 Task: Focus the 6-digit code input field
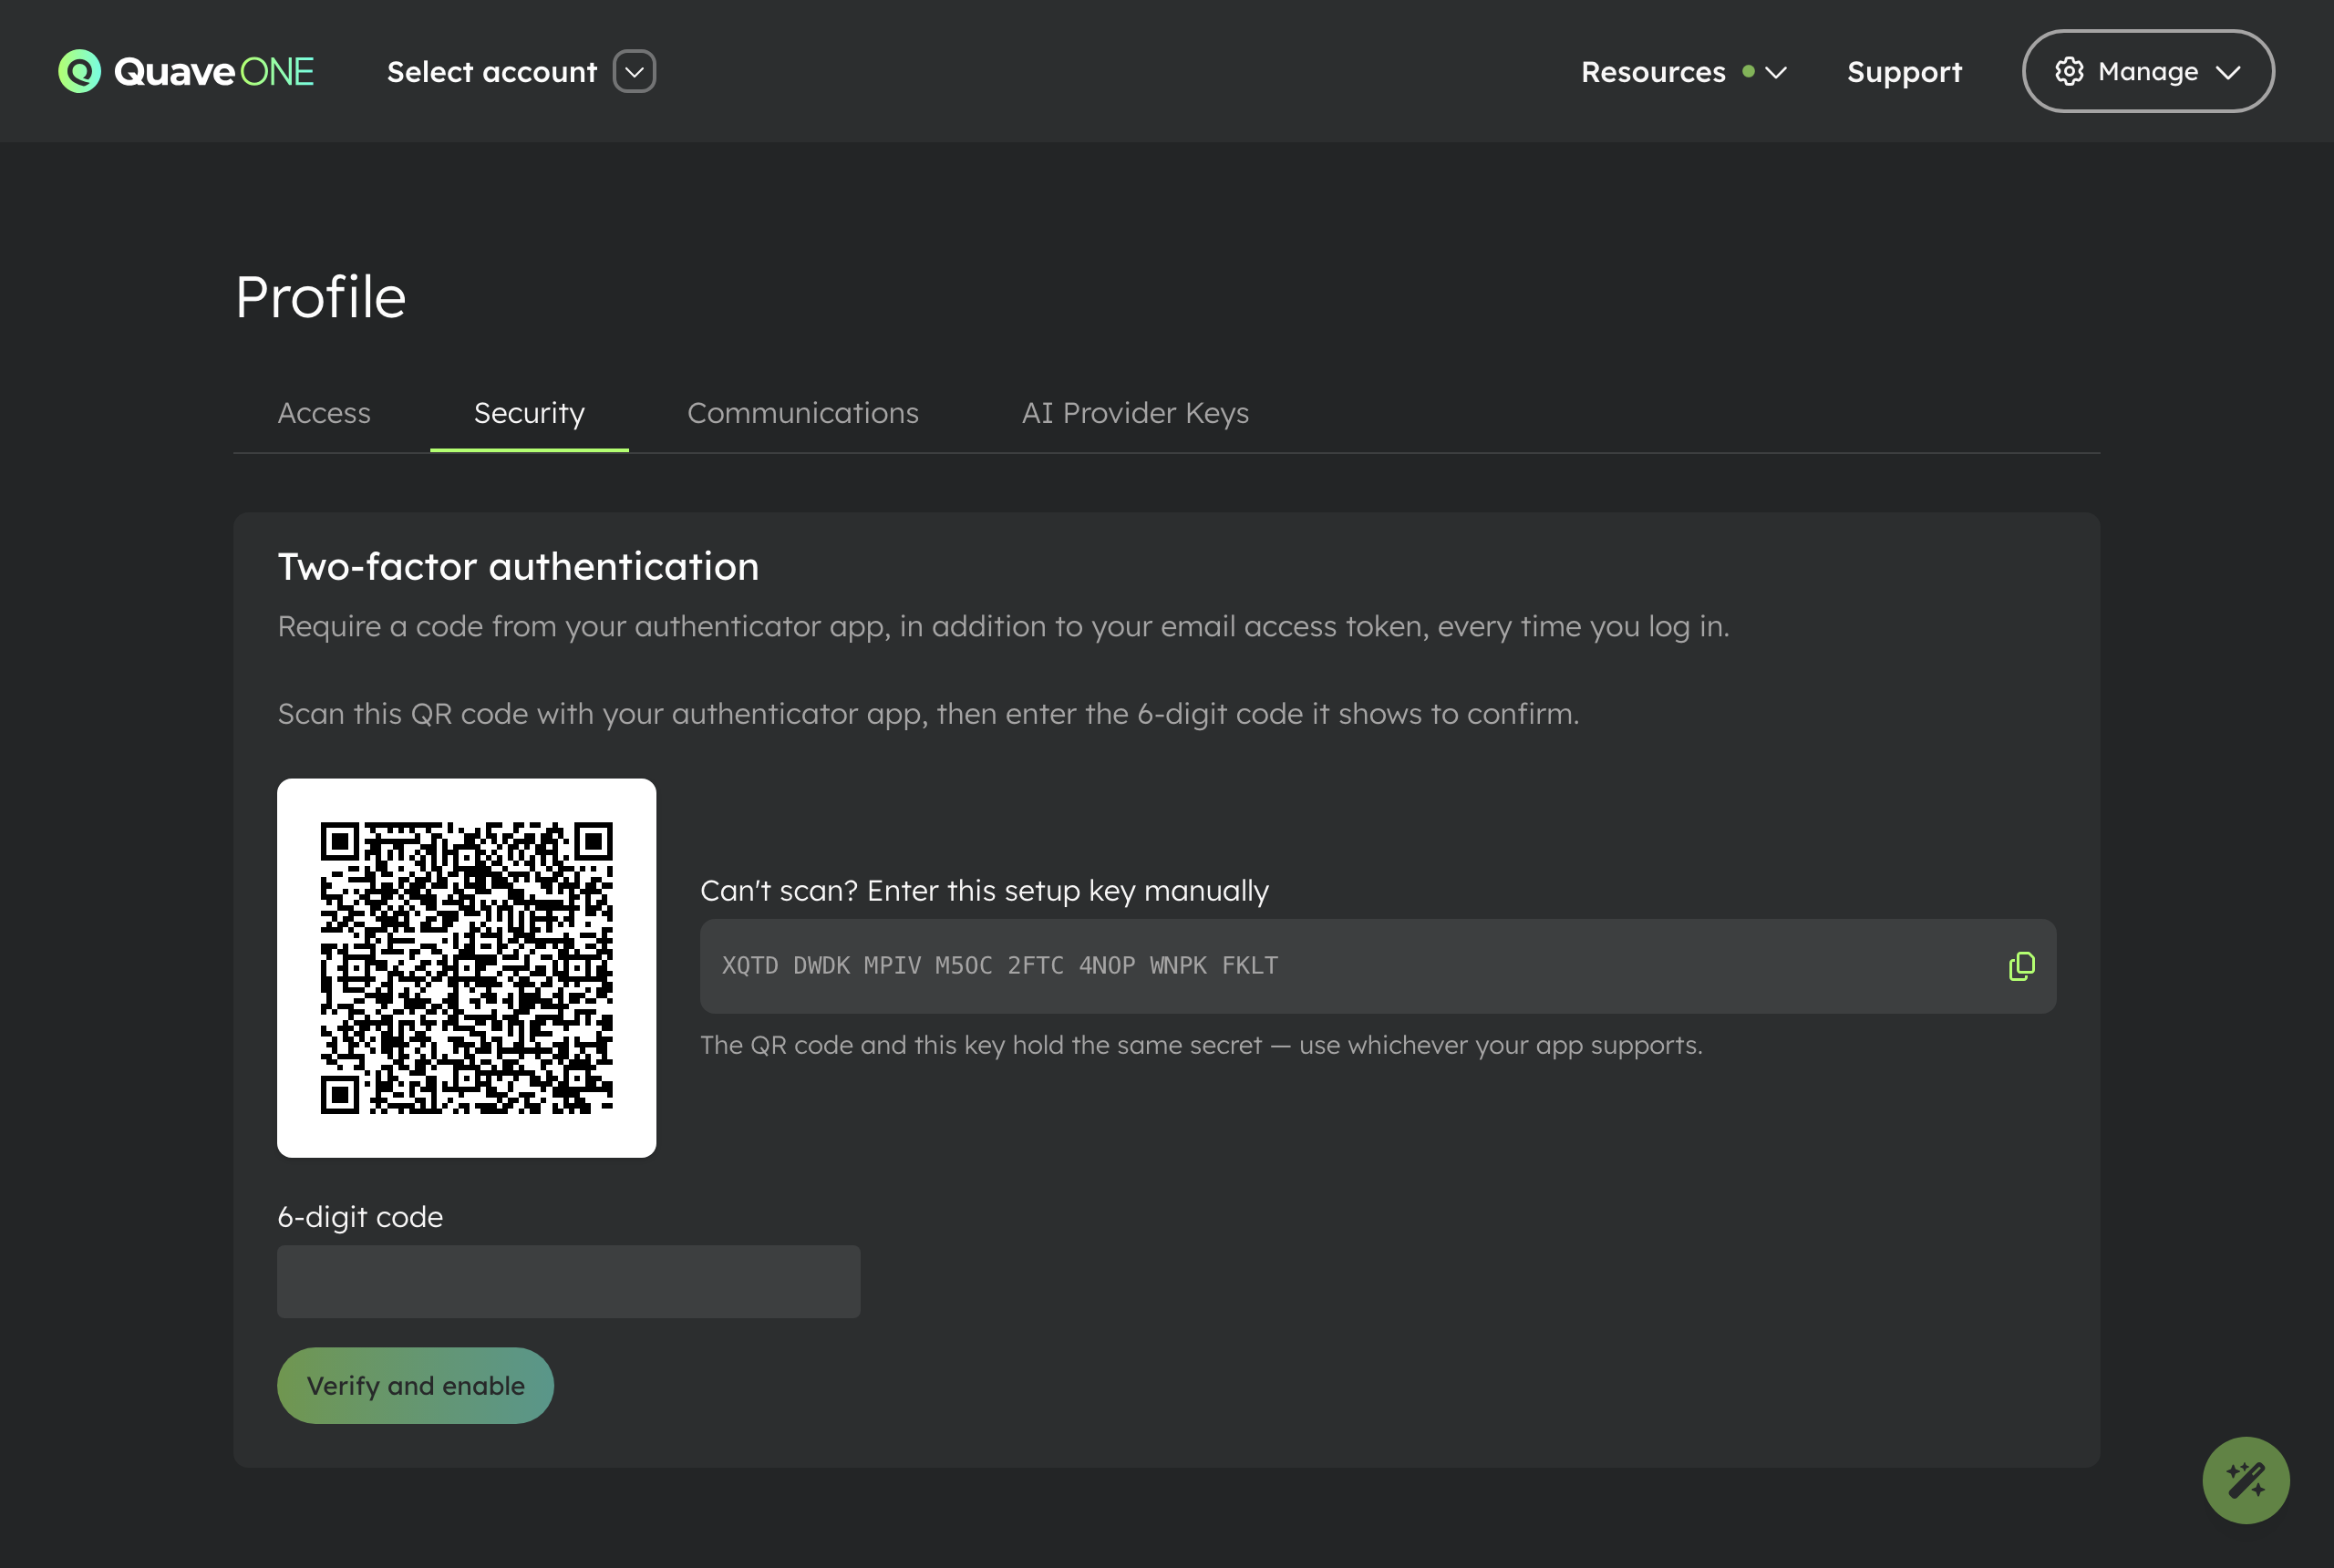[x=568, y=1282]
